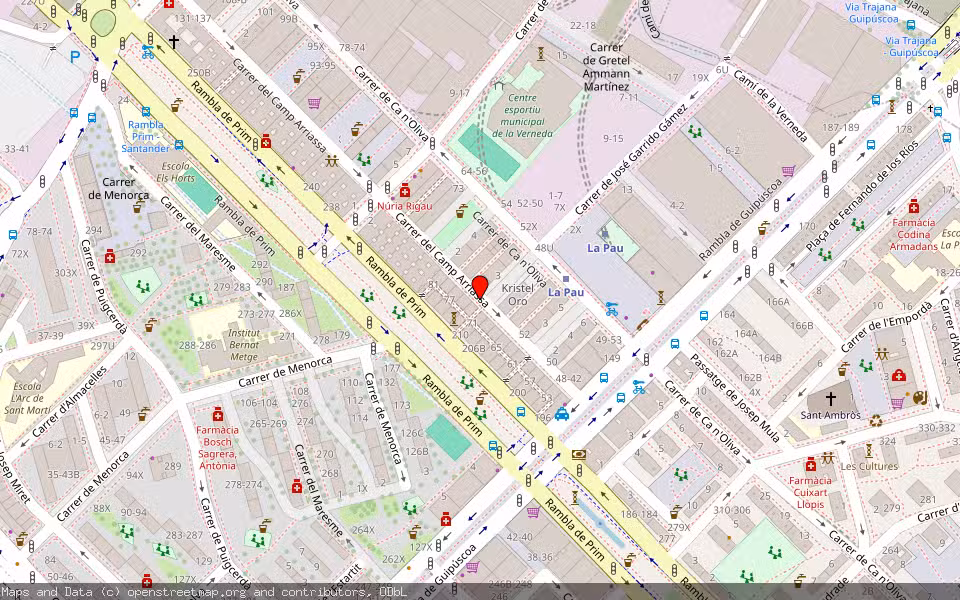960x600 pixels.
Task: Click house number "164B"
Action: point(770,358)
